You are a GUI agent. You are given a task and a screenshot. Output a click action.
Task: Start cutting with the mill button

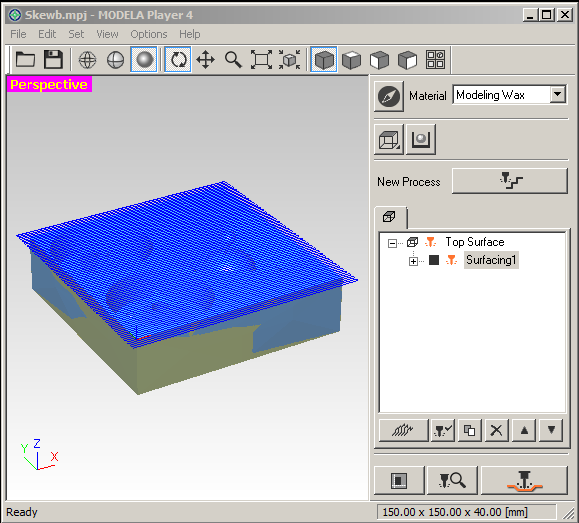524,480
